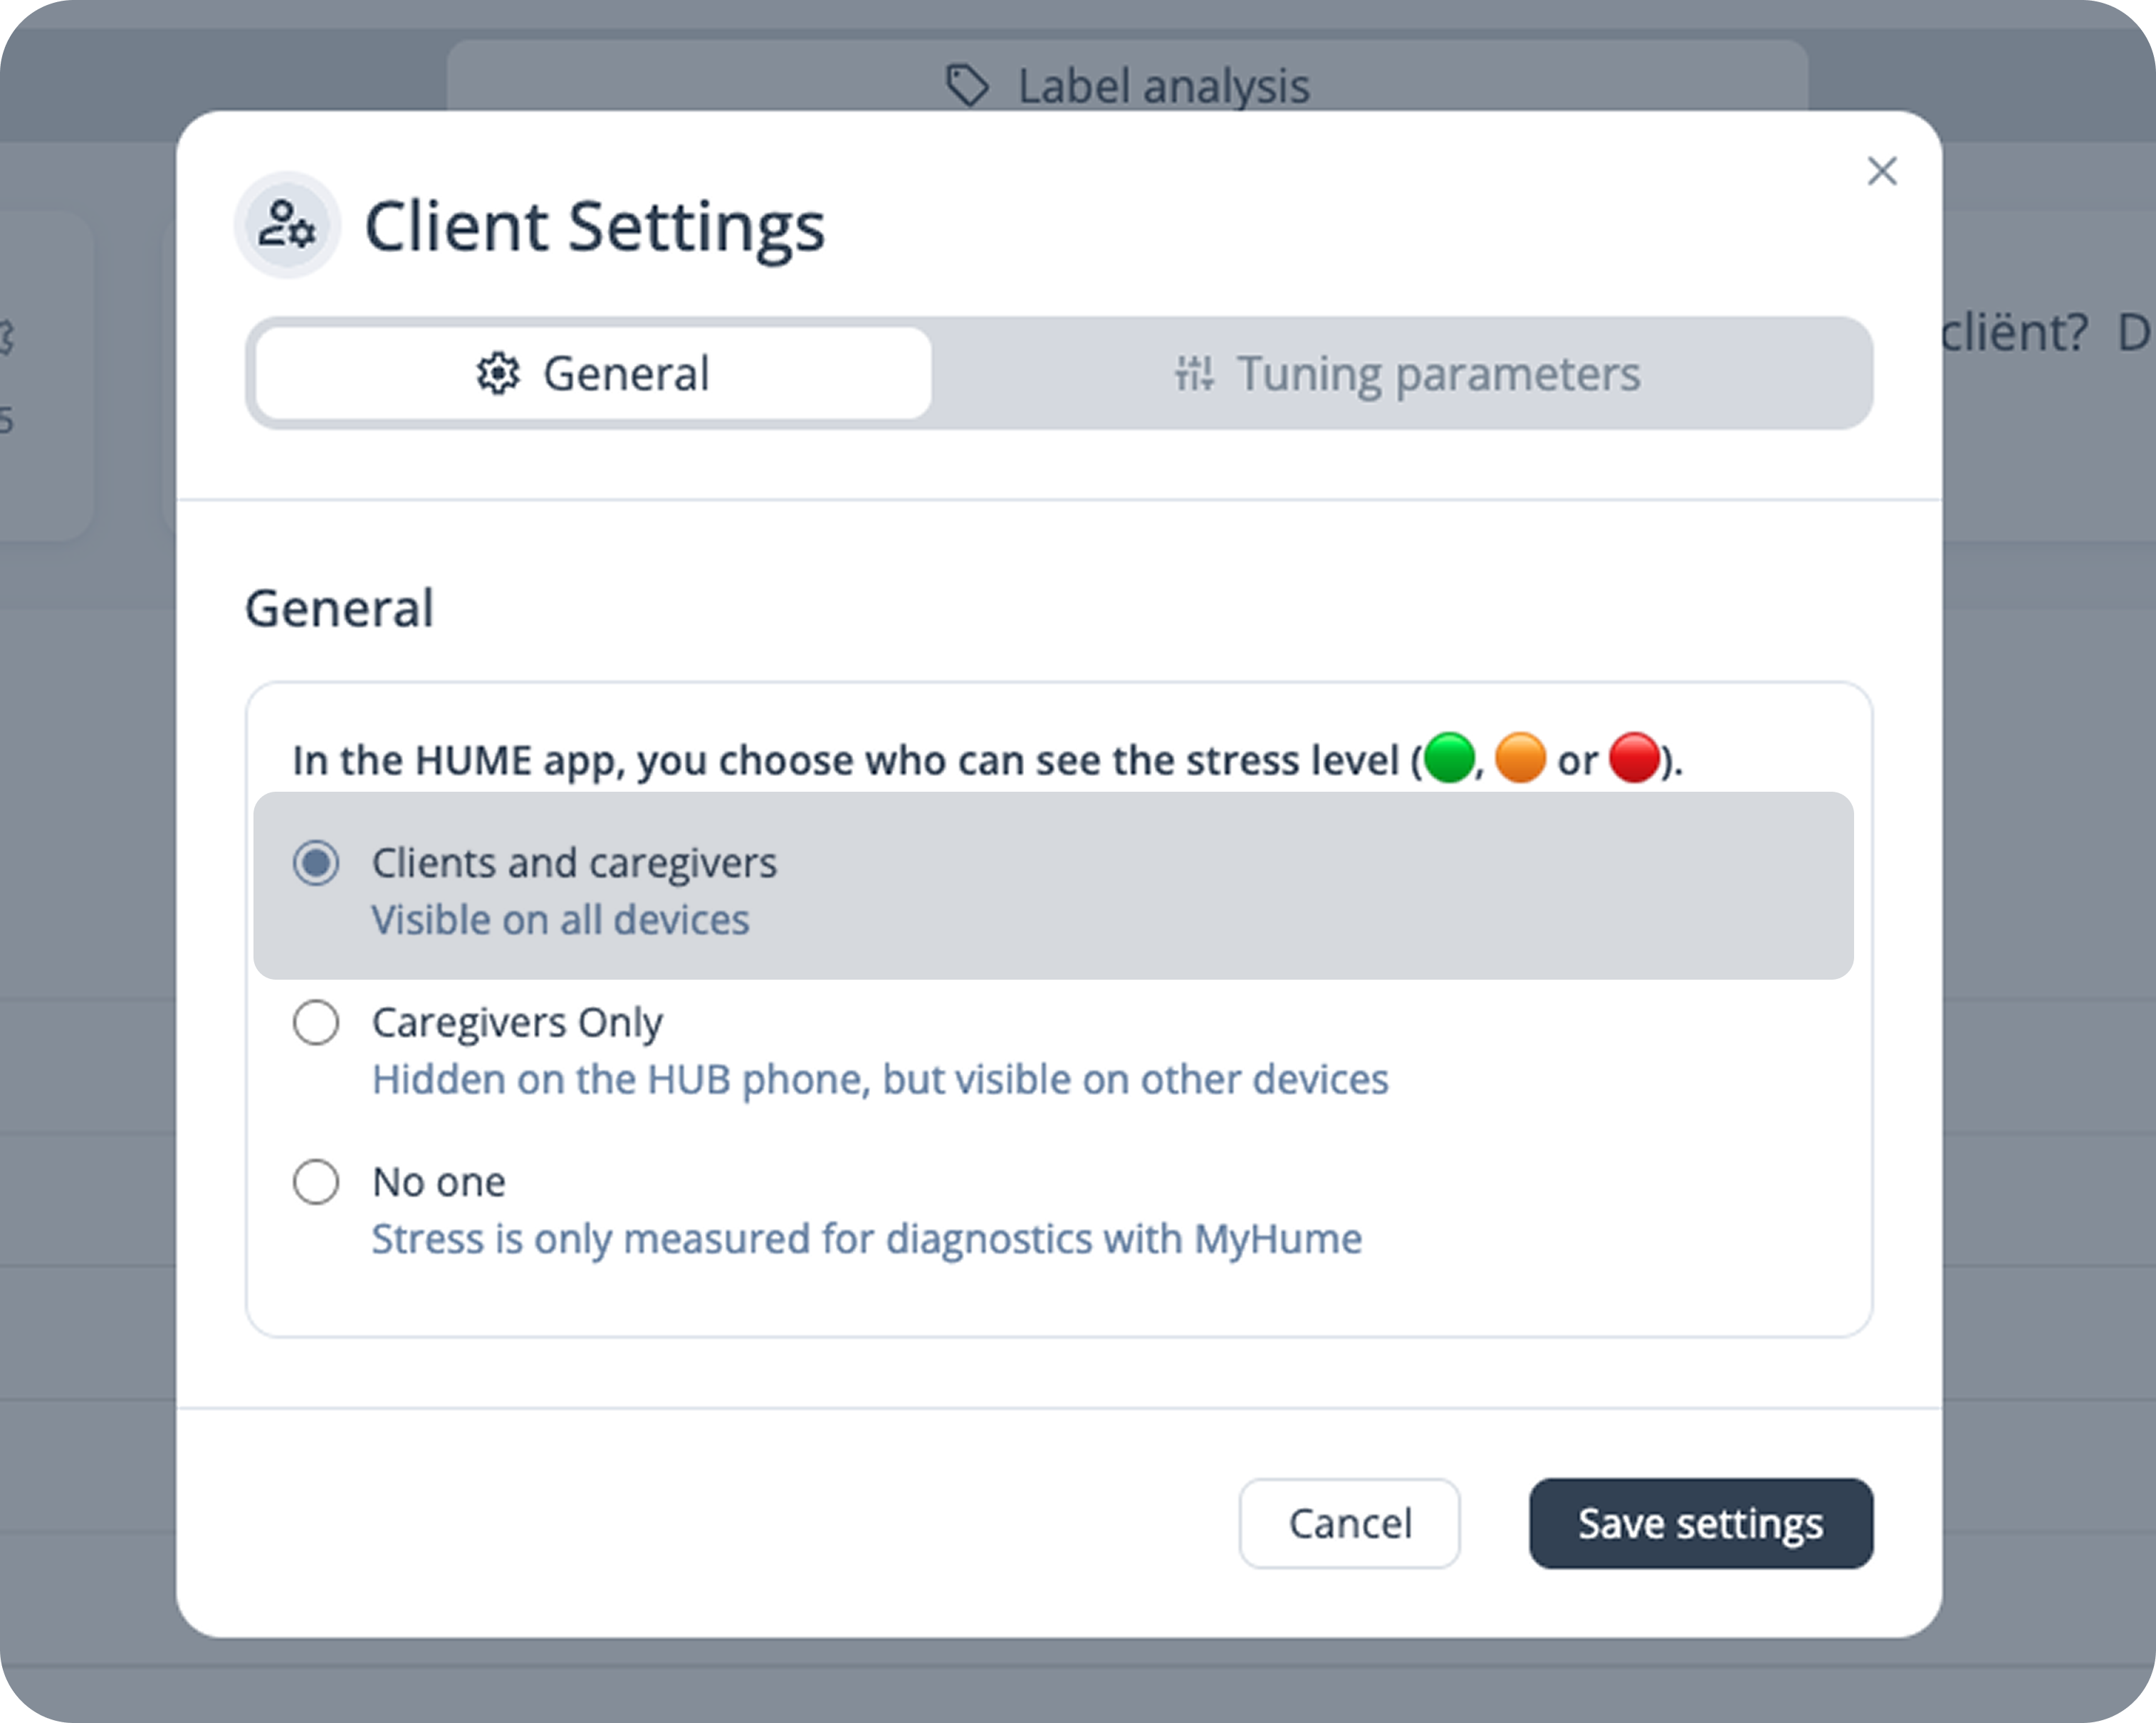The width and height of the screenshot is (2156, 1723).
Task: Click the orange stress level circle
Action: coord(1520,758)
